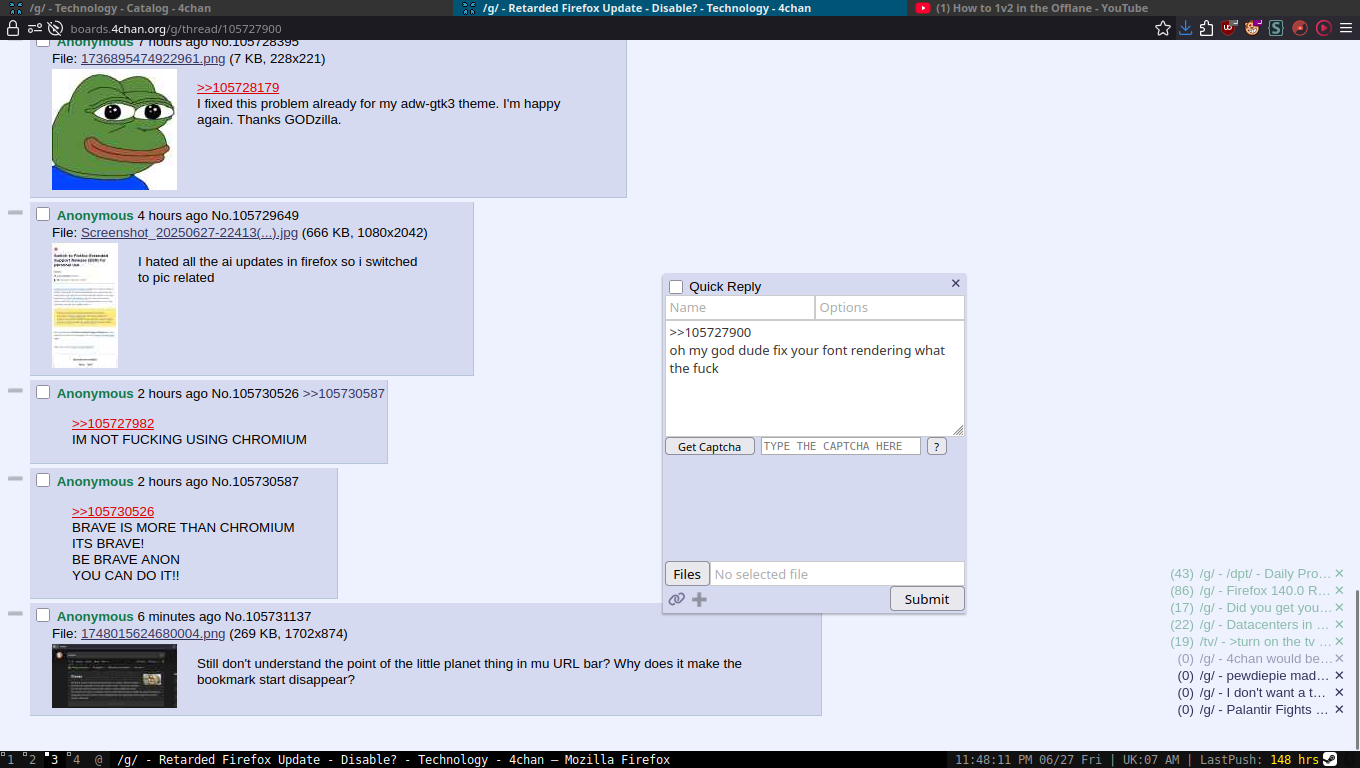Switch to workspace 1 in the status bar
This screenshot has width=1360, height=768.
click(x=10, y=760)
